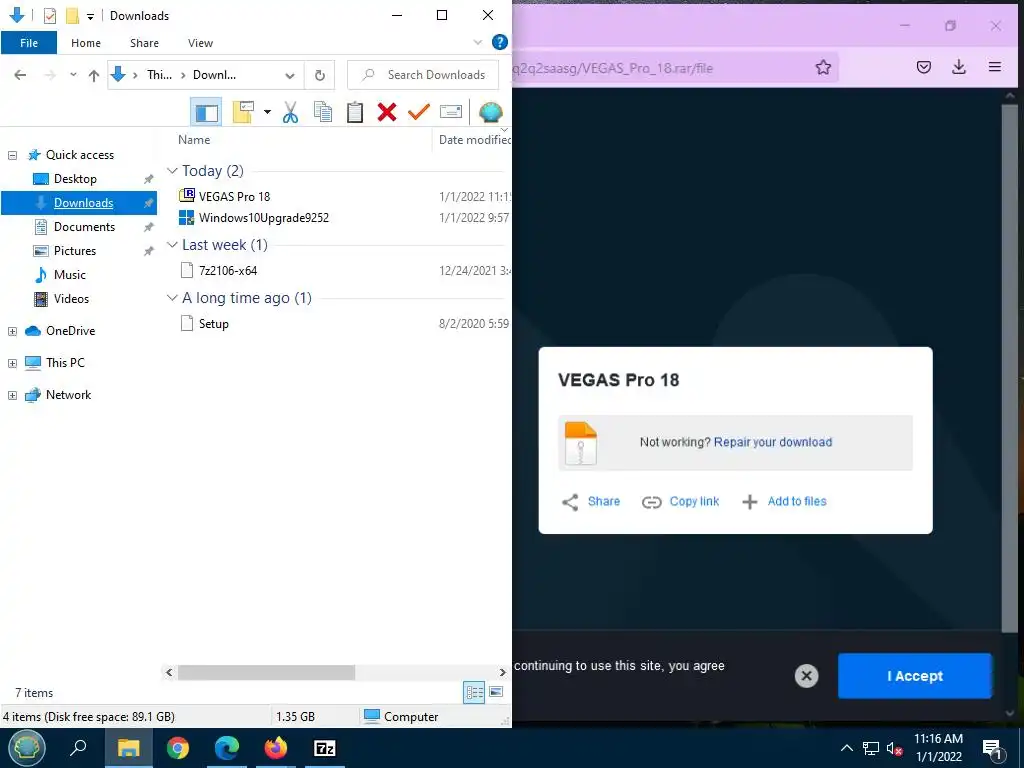The image size is (1024, 768).
Task: Expand the ribbon with the chevron
Action: [x=477, y=42]
